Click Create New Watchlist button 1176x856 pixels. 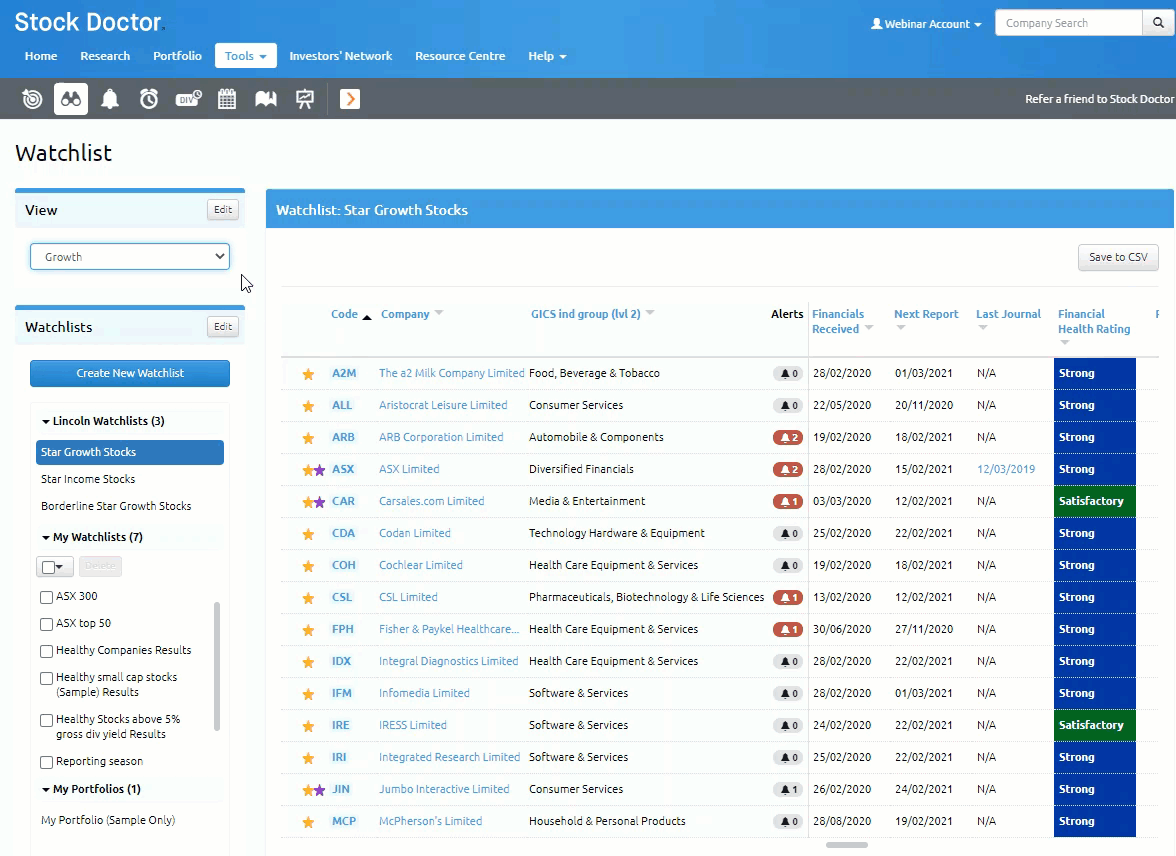click(130, 374)
